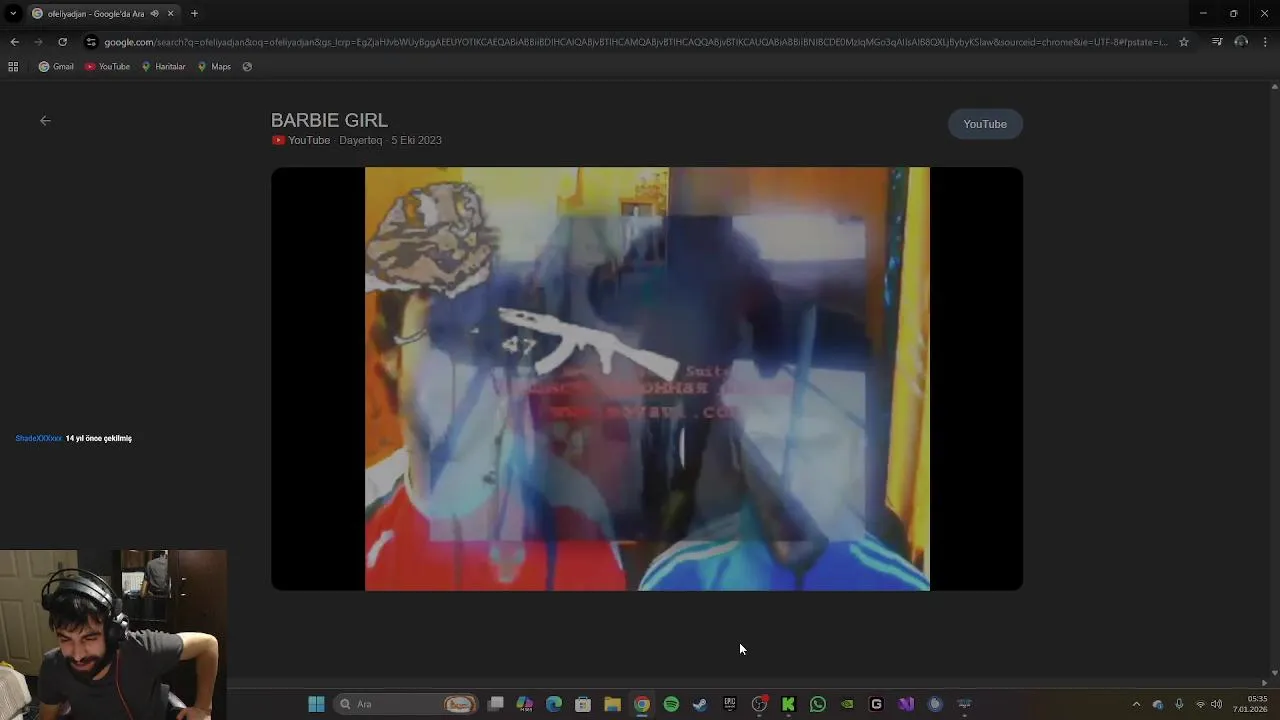Expand hidden system tray icons chevron

click(1136, 704)
